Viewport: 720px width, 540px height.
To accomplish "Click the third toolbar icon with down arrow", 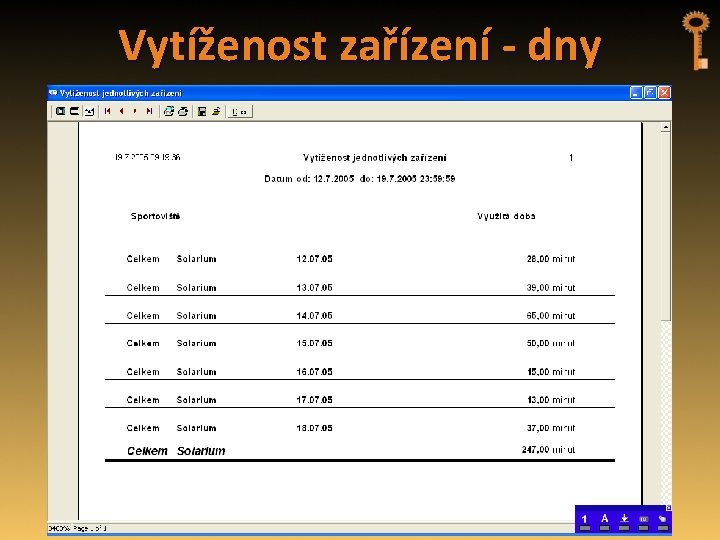I will click(90, 111).
